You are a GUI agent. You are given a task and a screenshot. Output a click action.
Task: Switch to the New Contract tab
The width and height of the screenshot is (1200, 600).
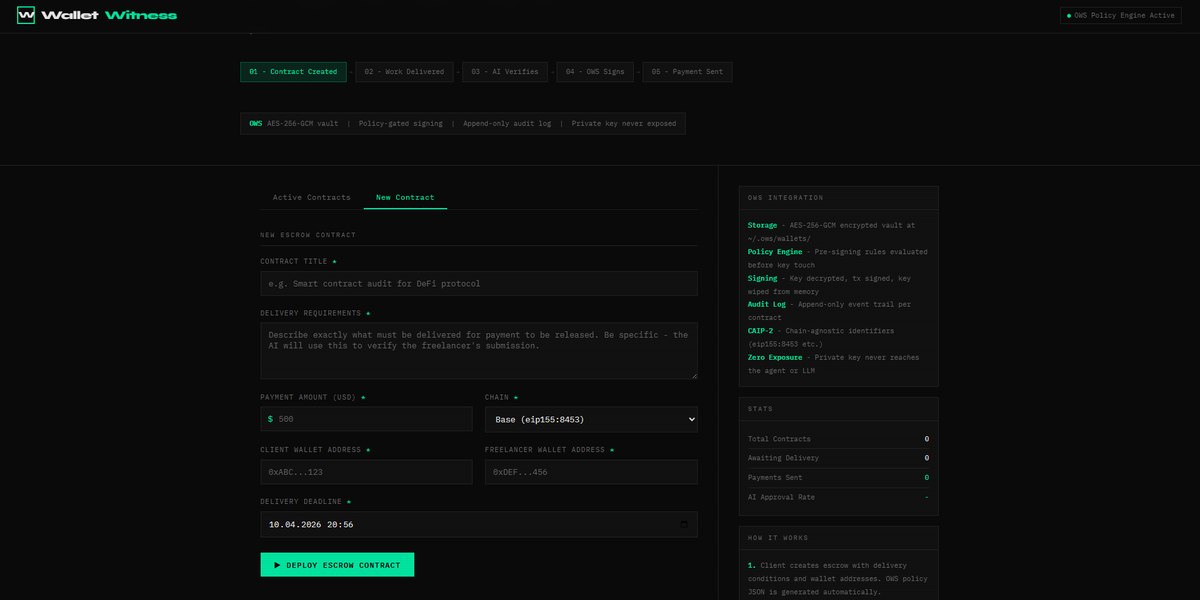tap(405, 198)
